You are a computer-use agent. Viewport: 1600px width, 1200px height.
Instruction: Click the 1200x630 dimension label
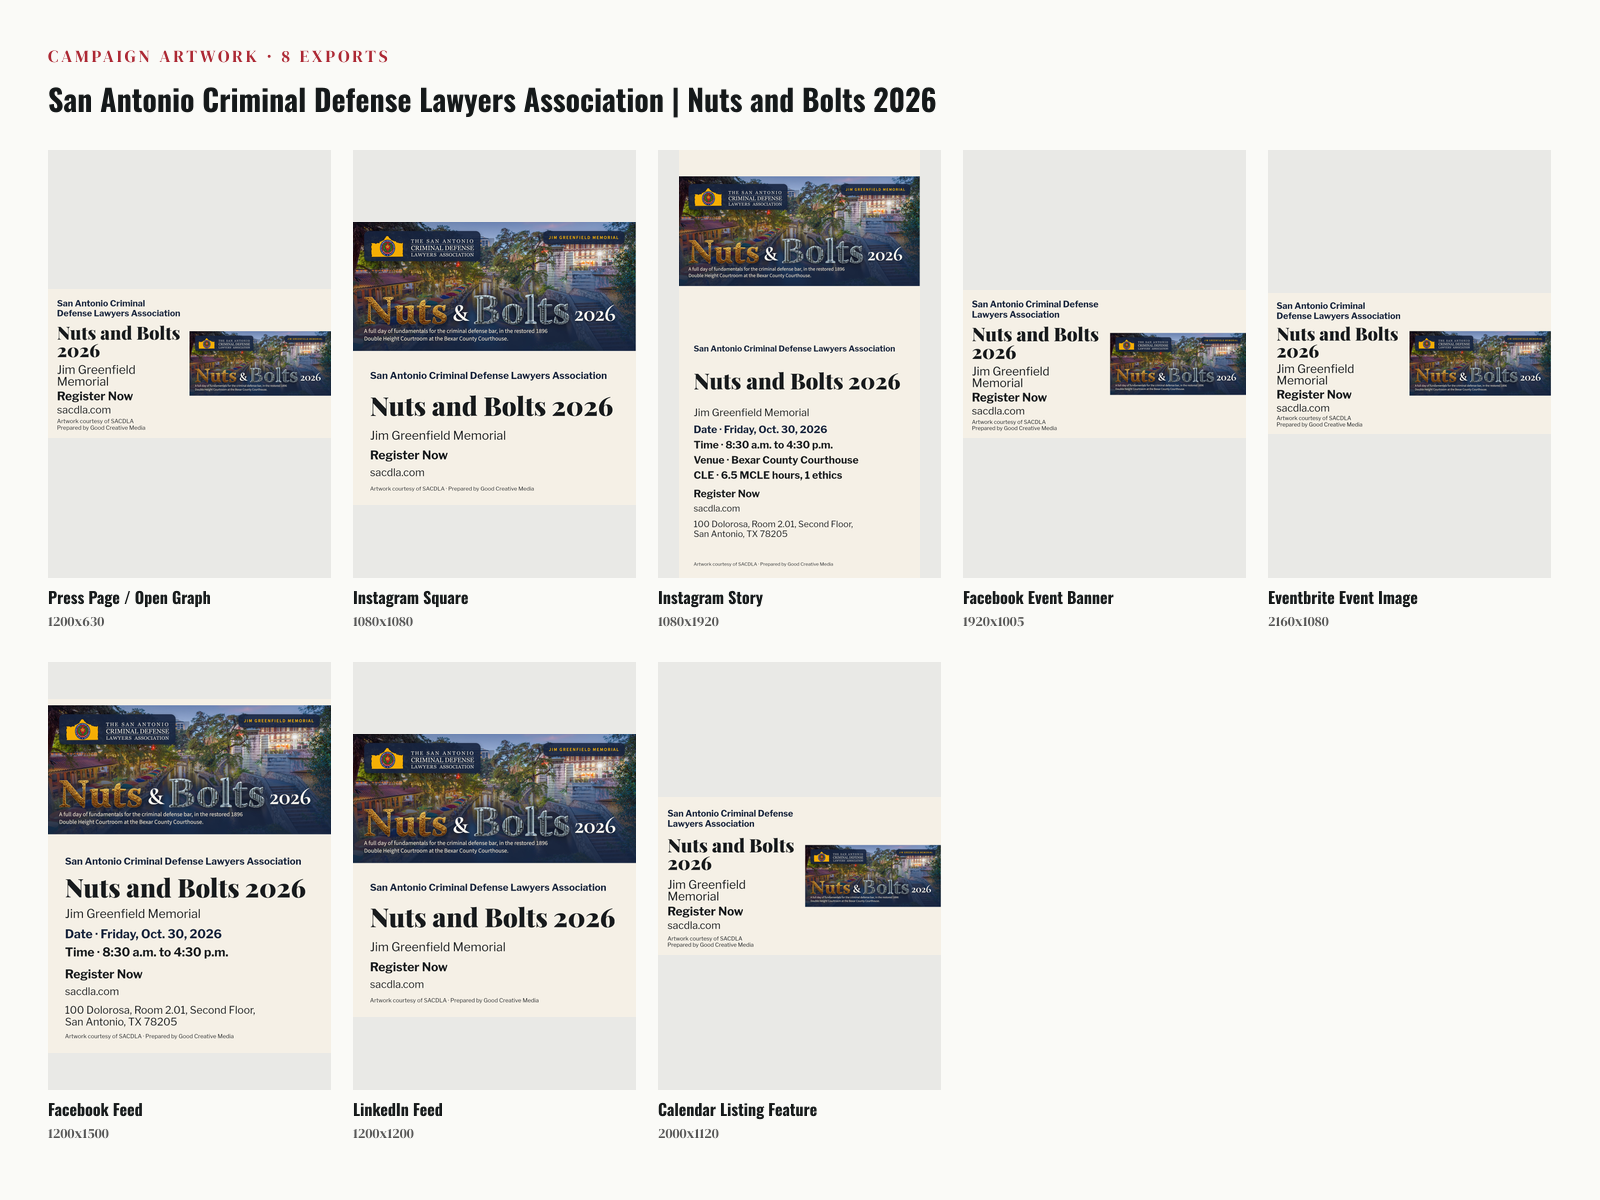pyautogui.click(x=76, y=622)
